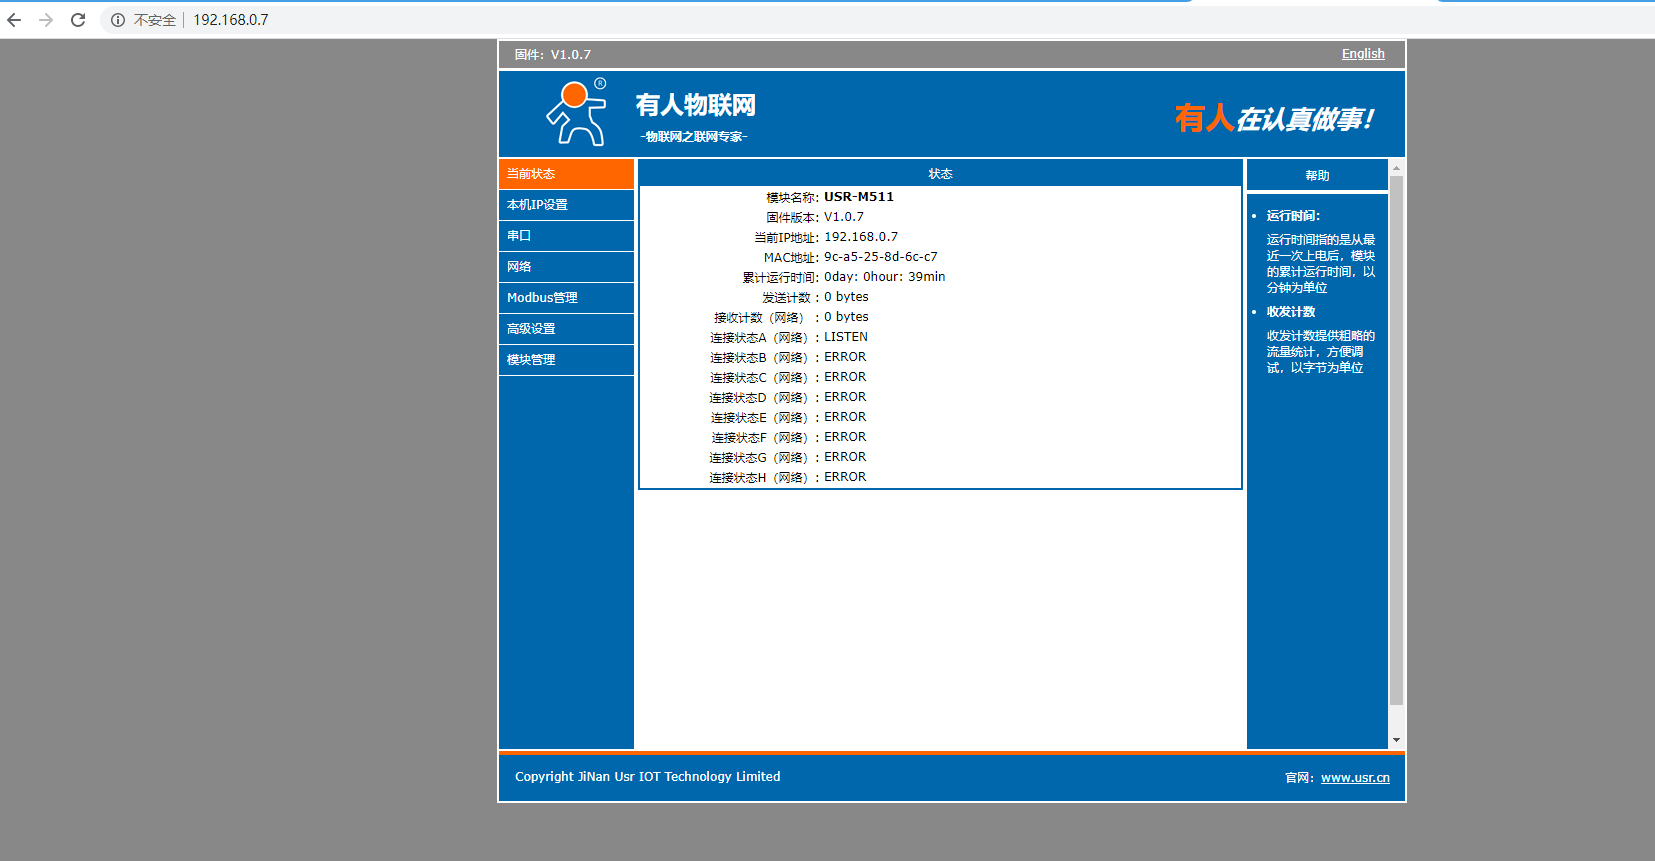Click the scrollbar down arrow
Screen dimensions: 1655x861
1396,740
